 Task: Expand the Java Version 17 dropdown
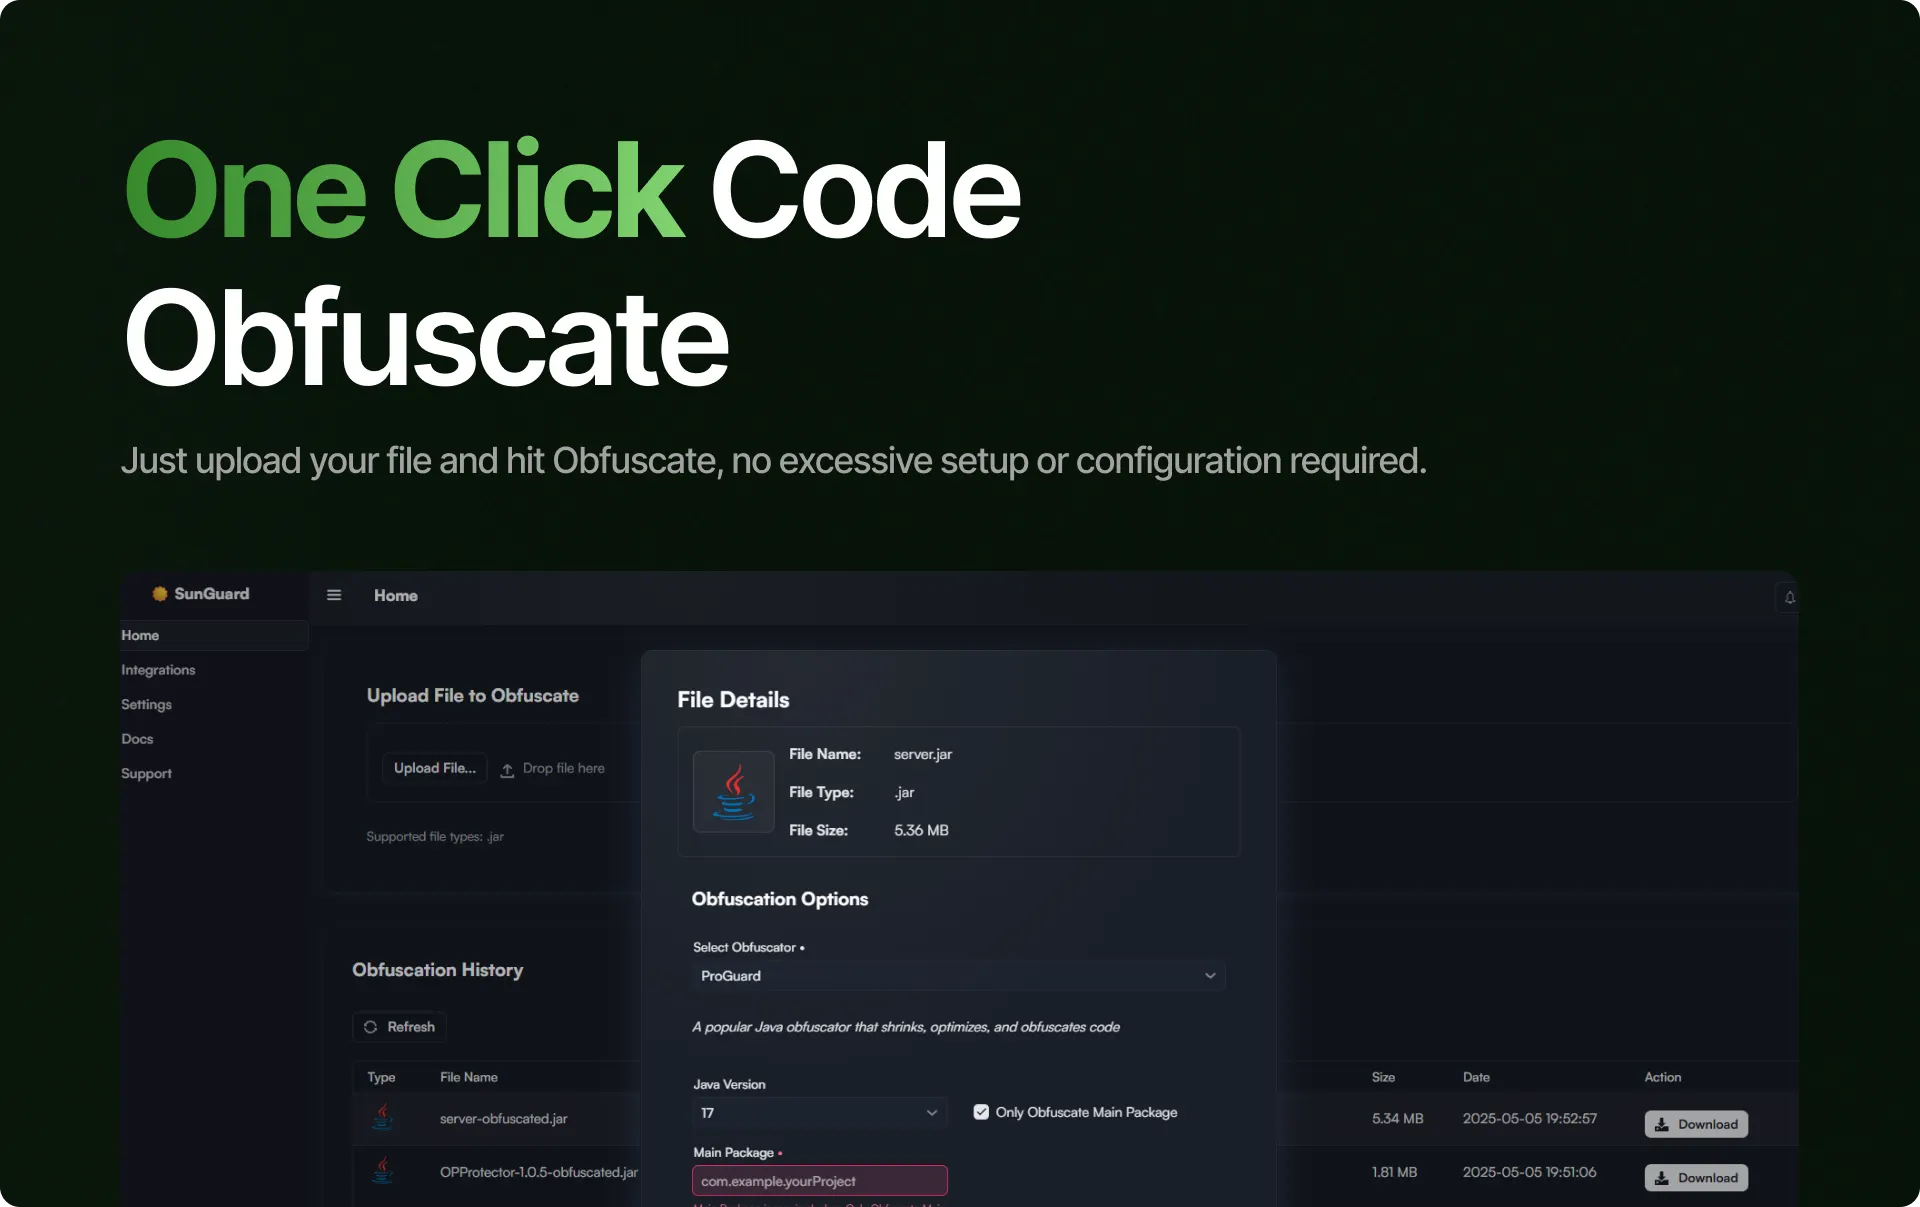coord(818,1113)
